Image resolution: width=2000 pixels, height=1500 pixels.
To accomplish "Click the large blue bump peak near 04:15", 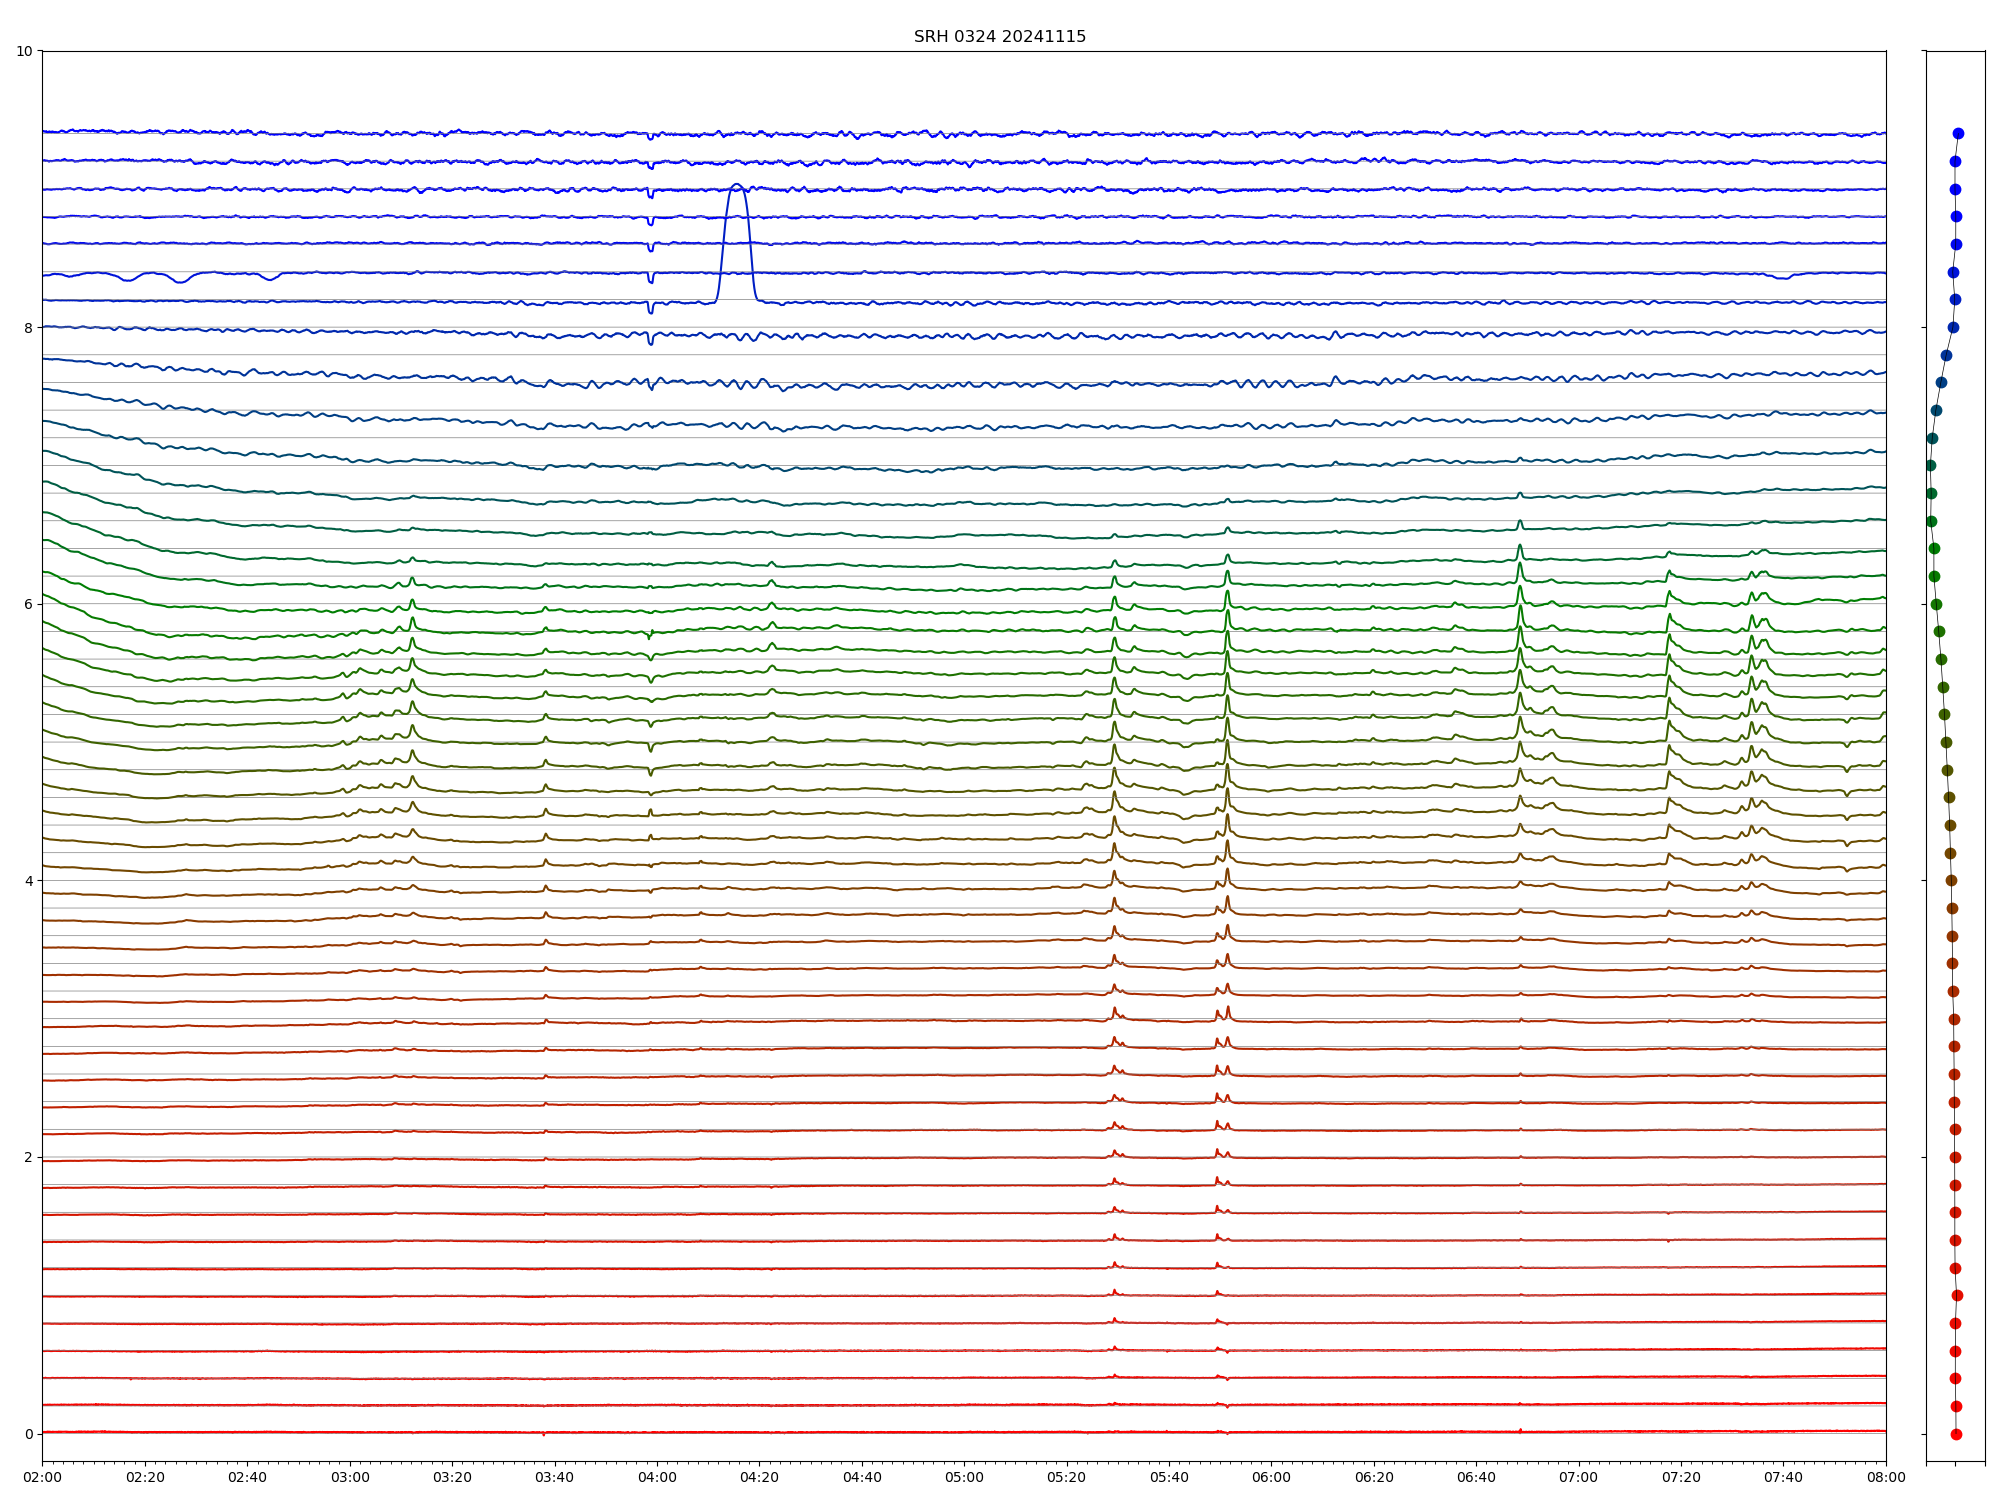I will 737,186.
